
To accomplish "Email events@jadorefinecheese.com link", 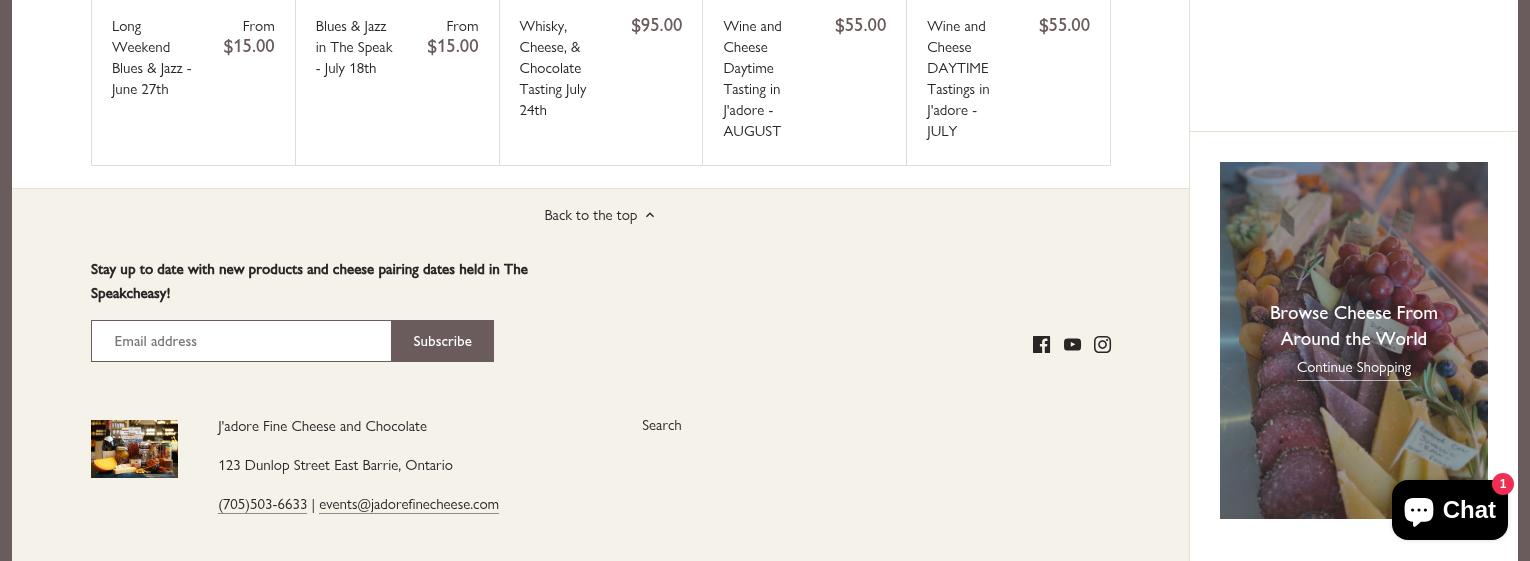I will pyautogui.click(x=408, y=504).
